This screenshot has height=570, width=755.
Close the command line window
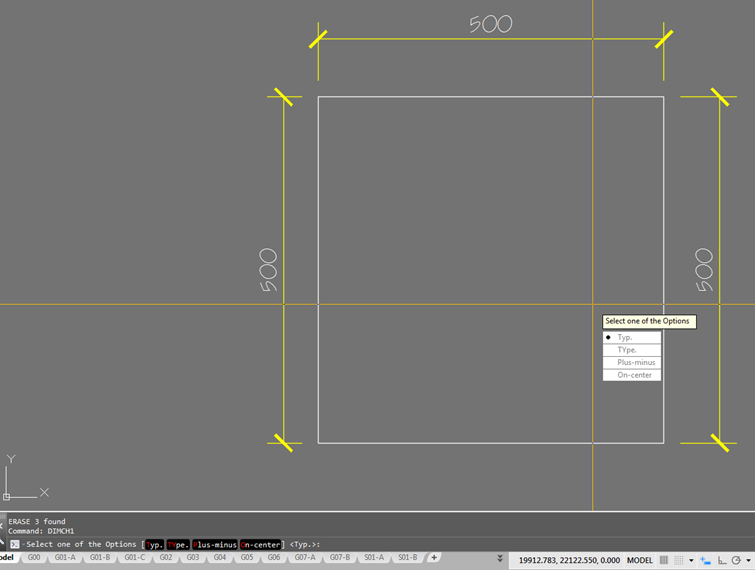(x=1, y=526)
